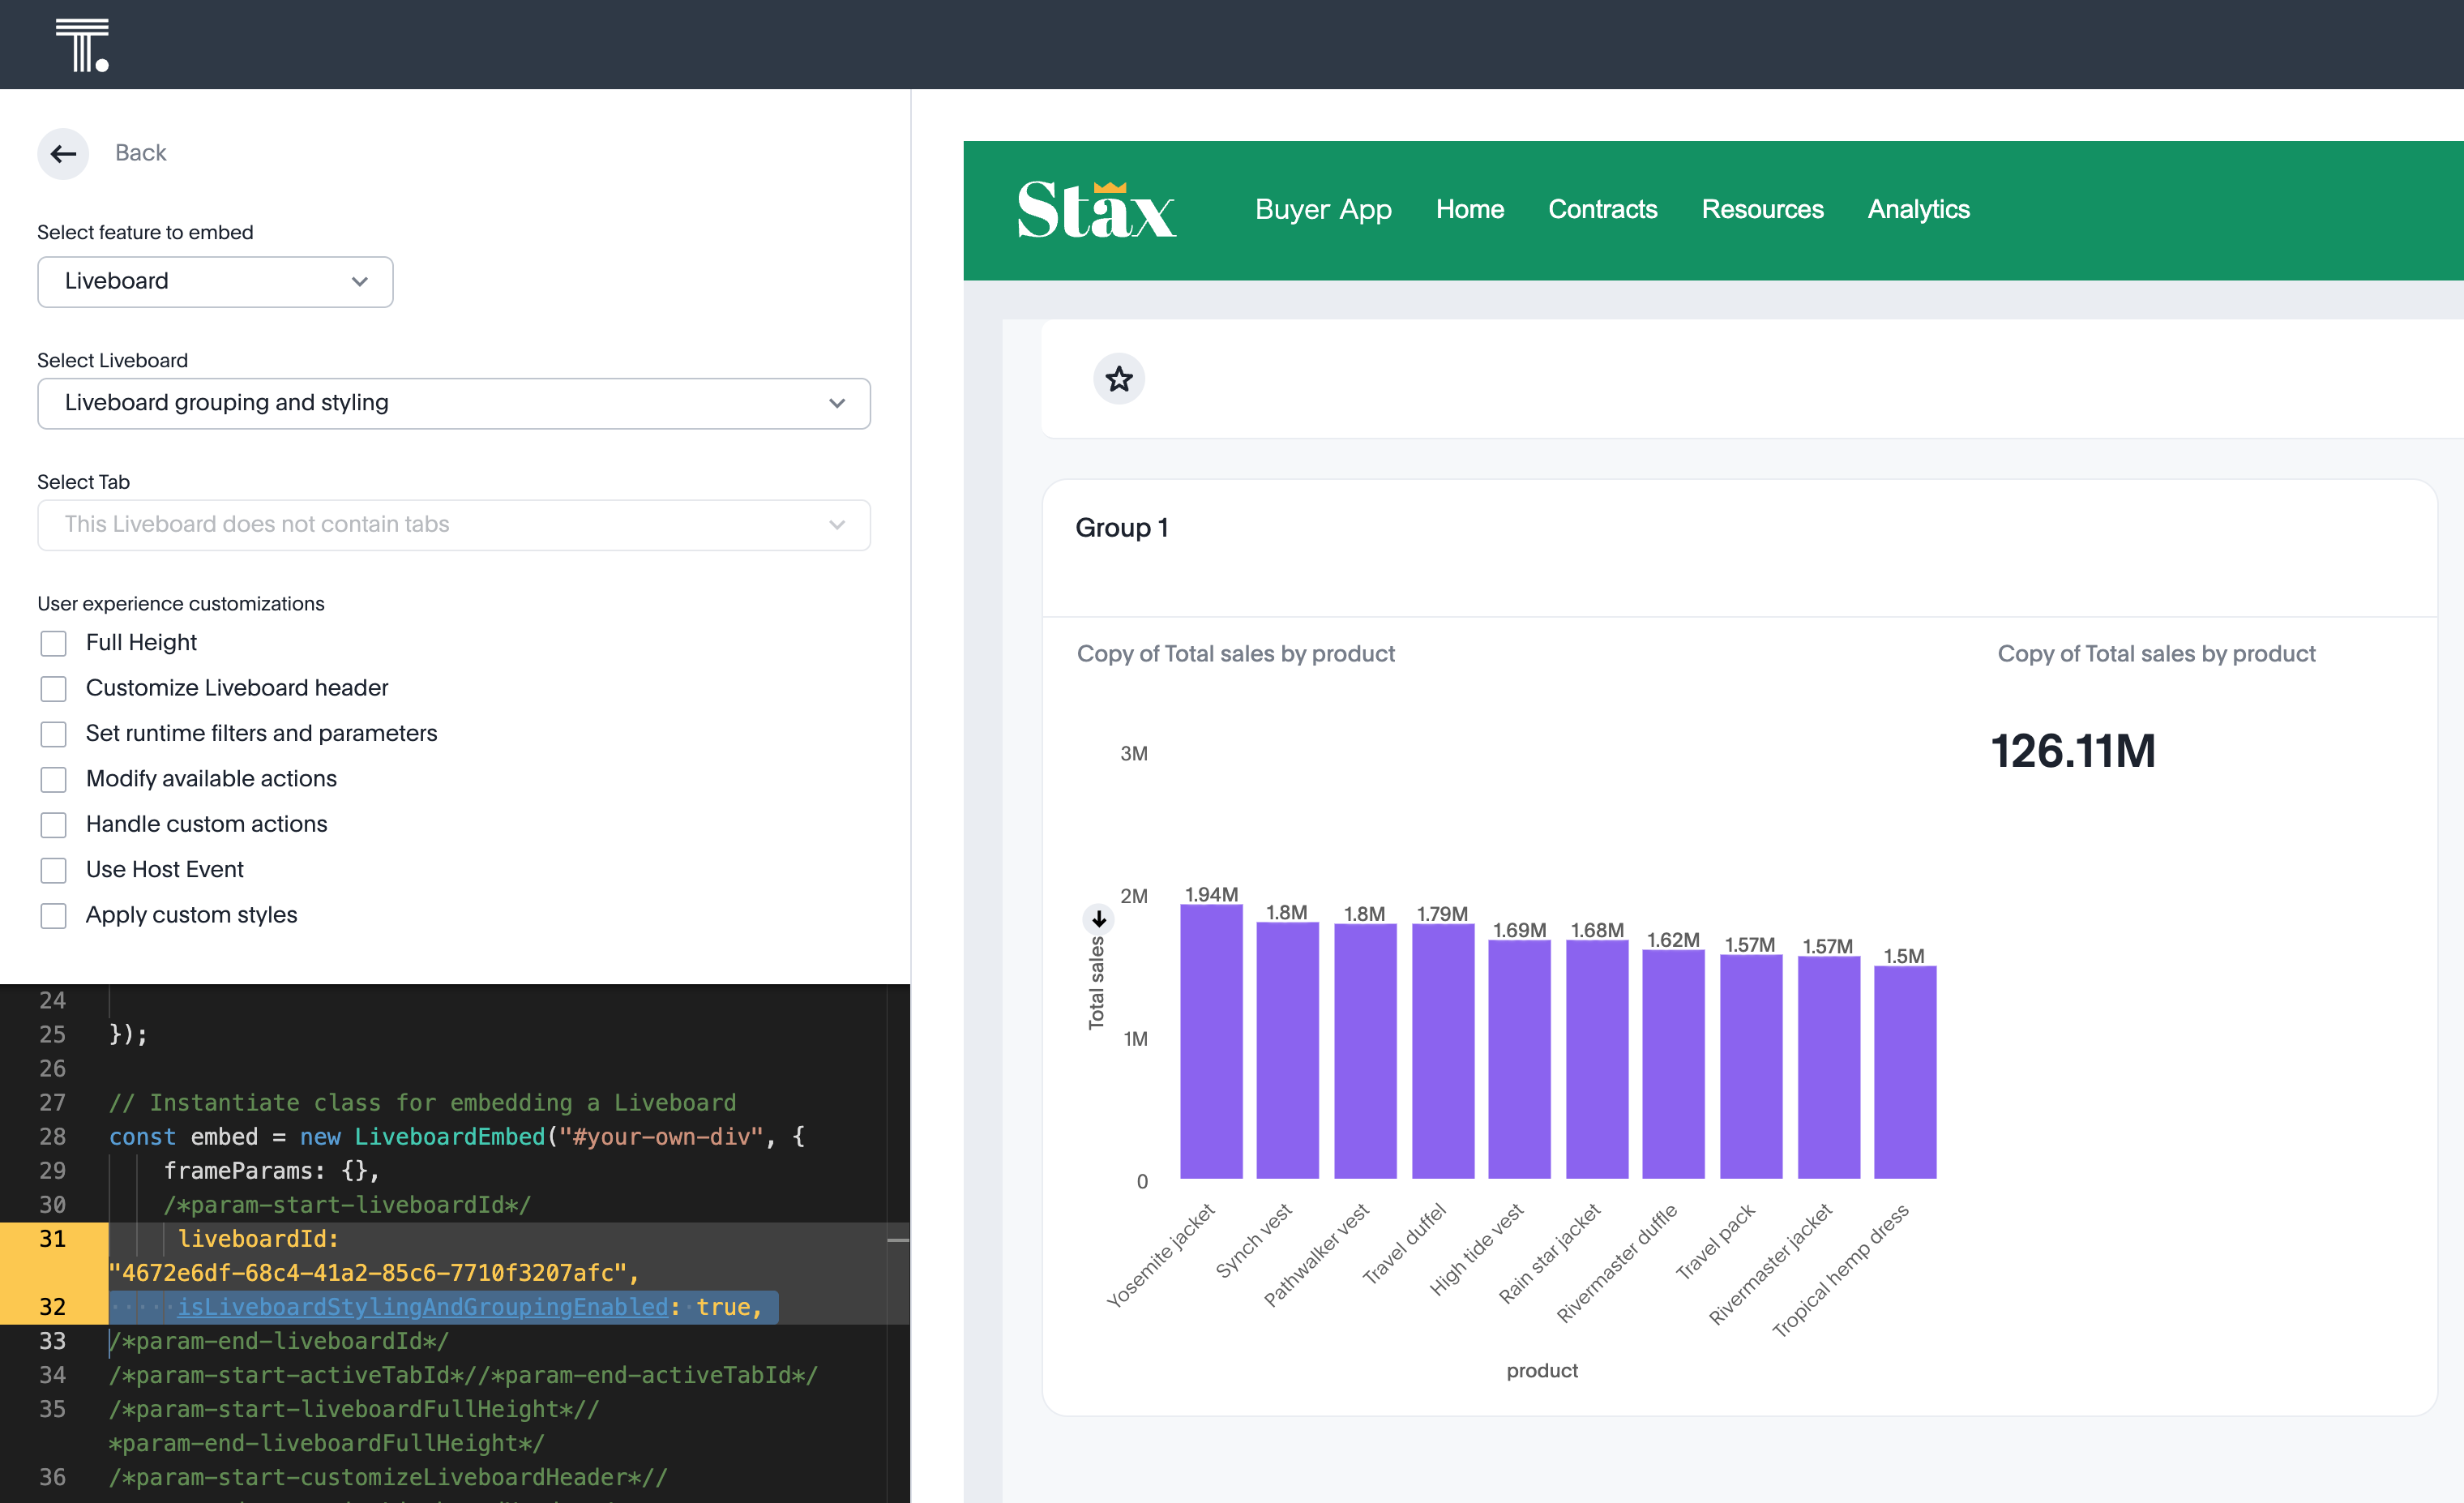The width and height of the screenshot is (2464, 1503).
Task: Click the Yosemite jacket bar
Action: [1211, 1040]
